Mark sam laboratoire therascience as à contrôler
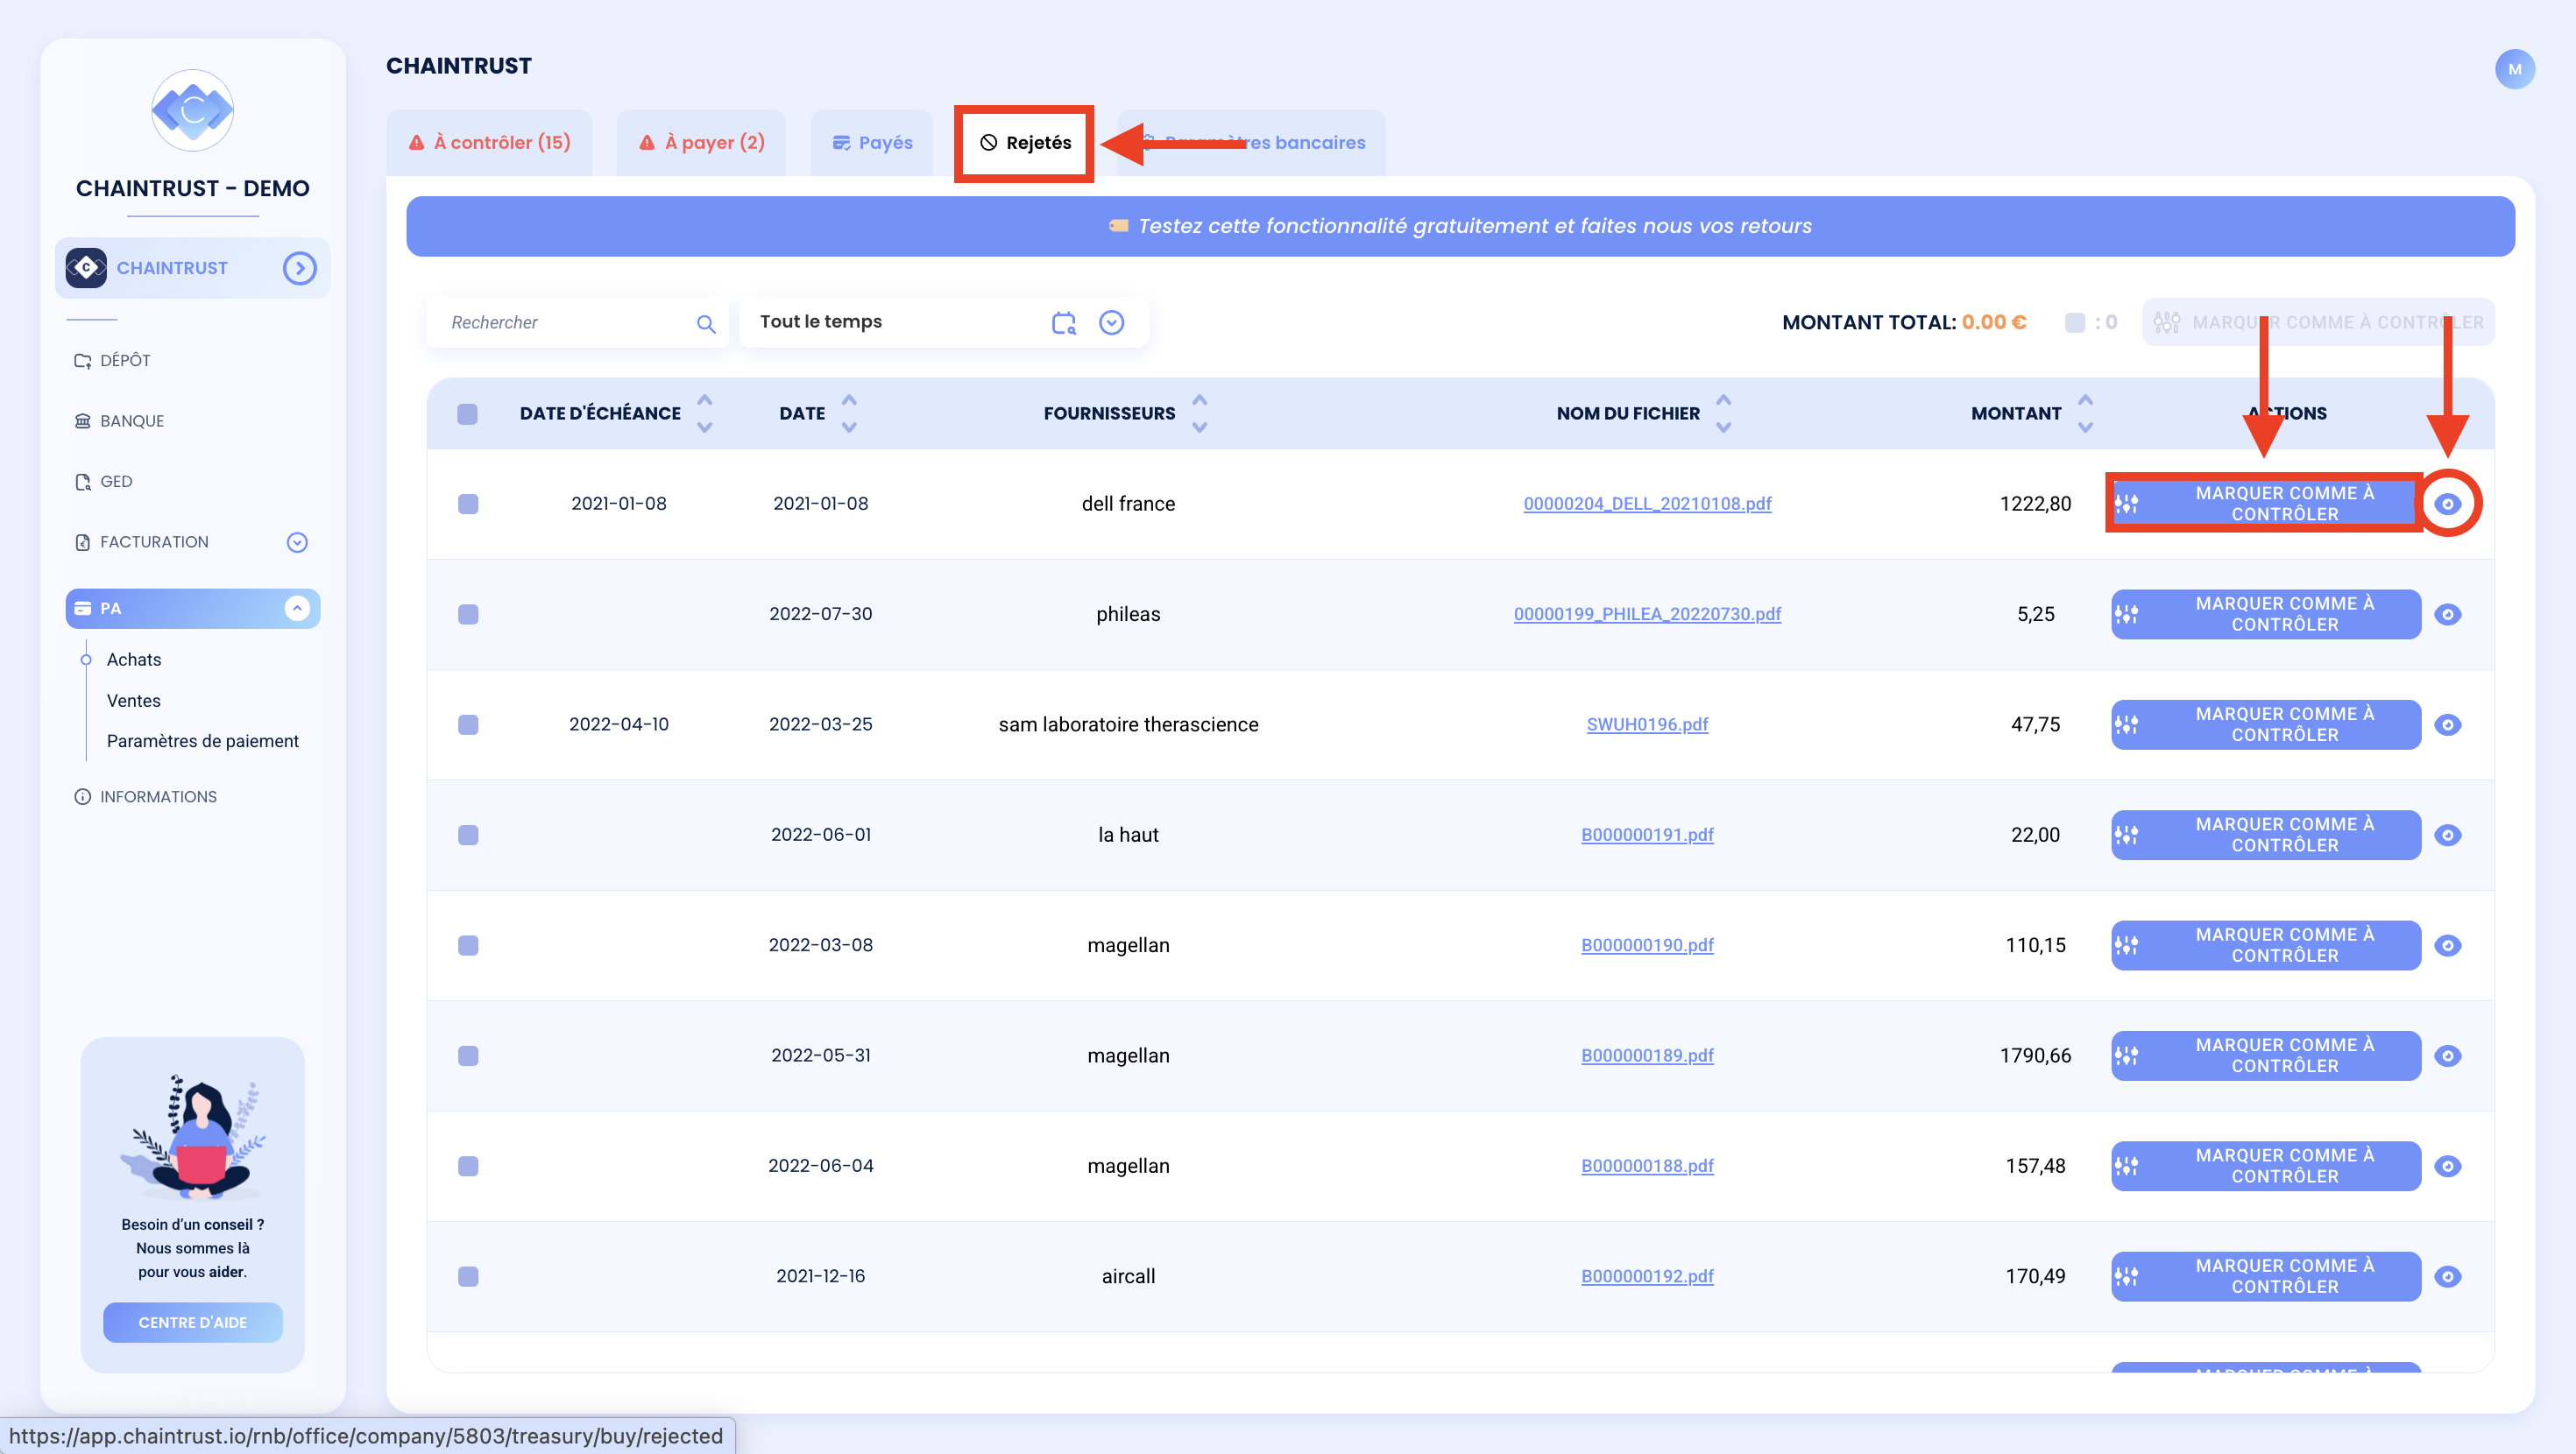 (2265, 724)
